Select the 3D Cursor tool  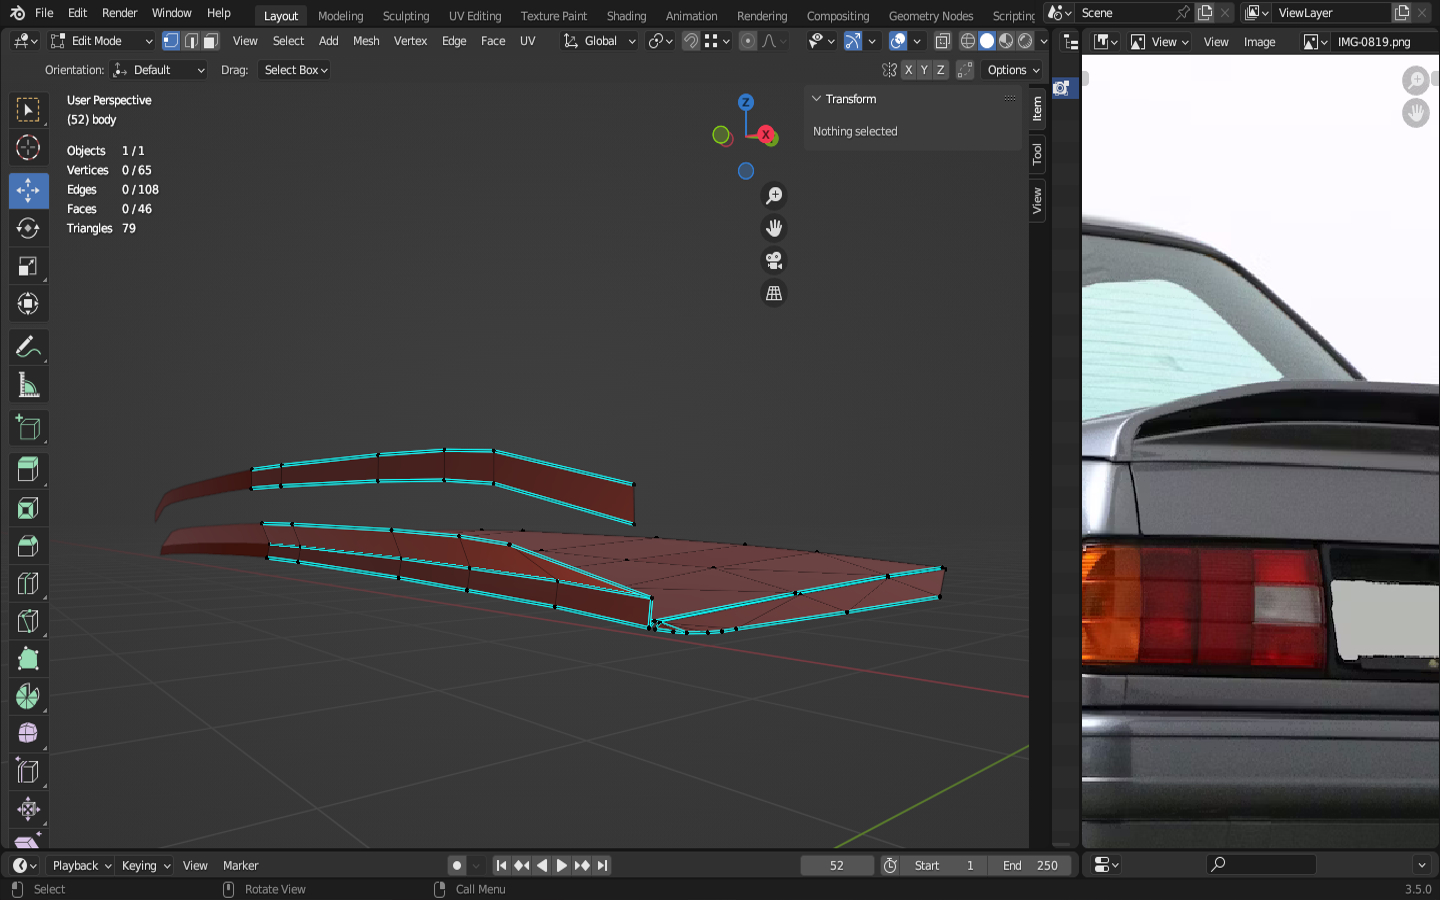point(28,148)
